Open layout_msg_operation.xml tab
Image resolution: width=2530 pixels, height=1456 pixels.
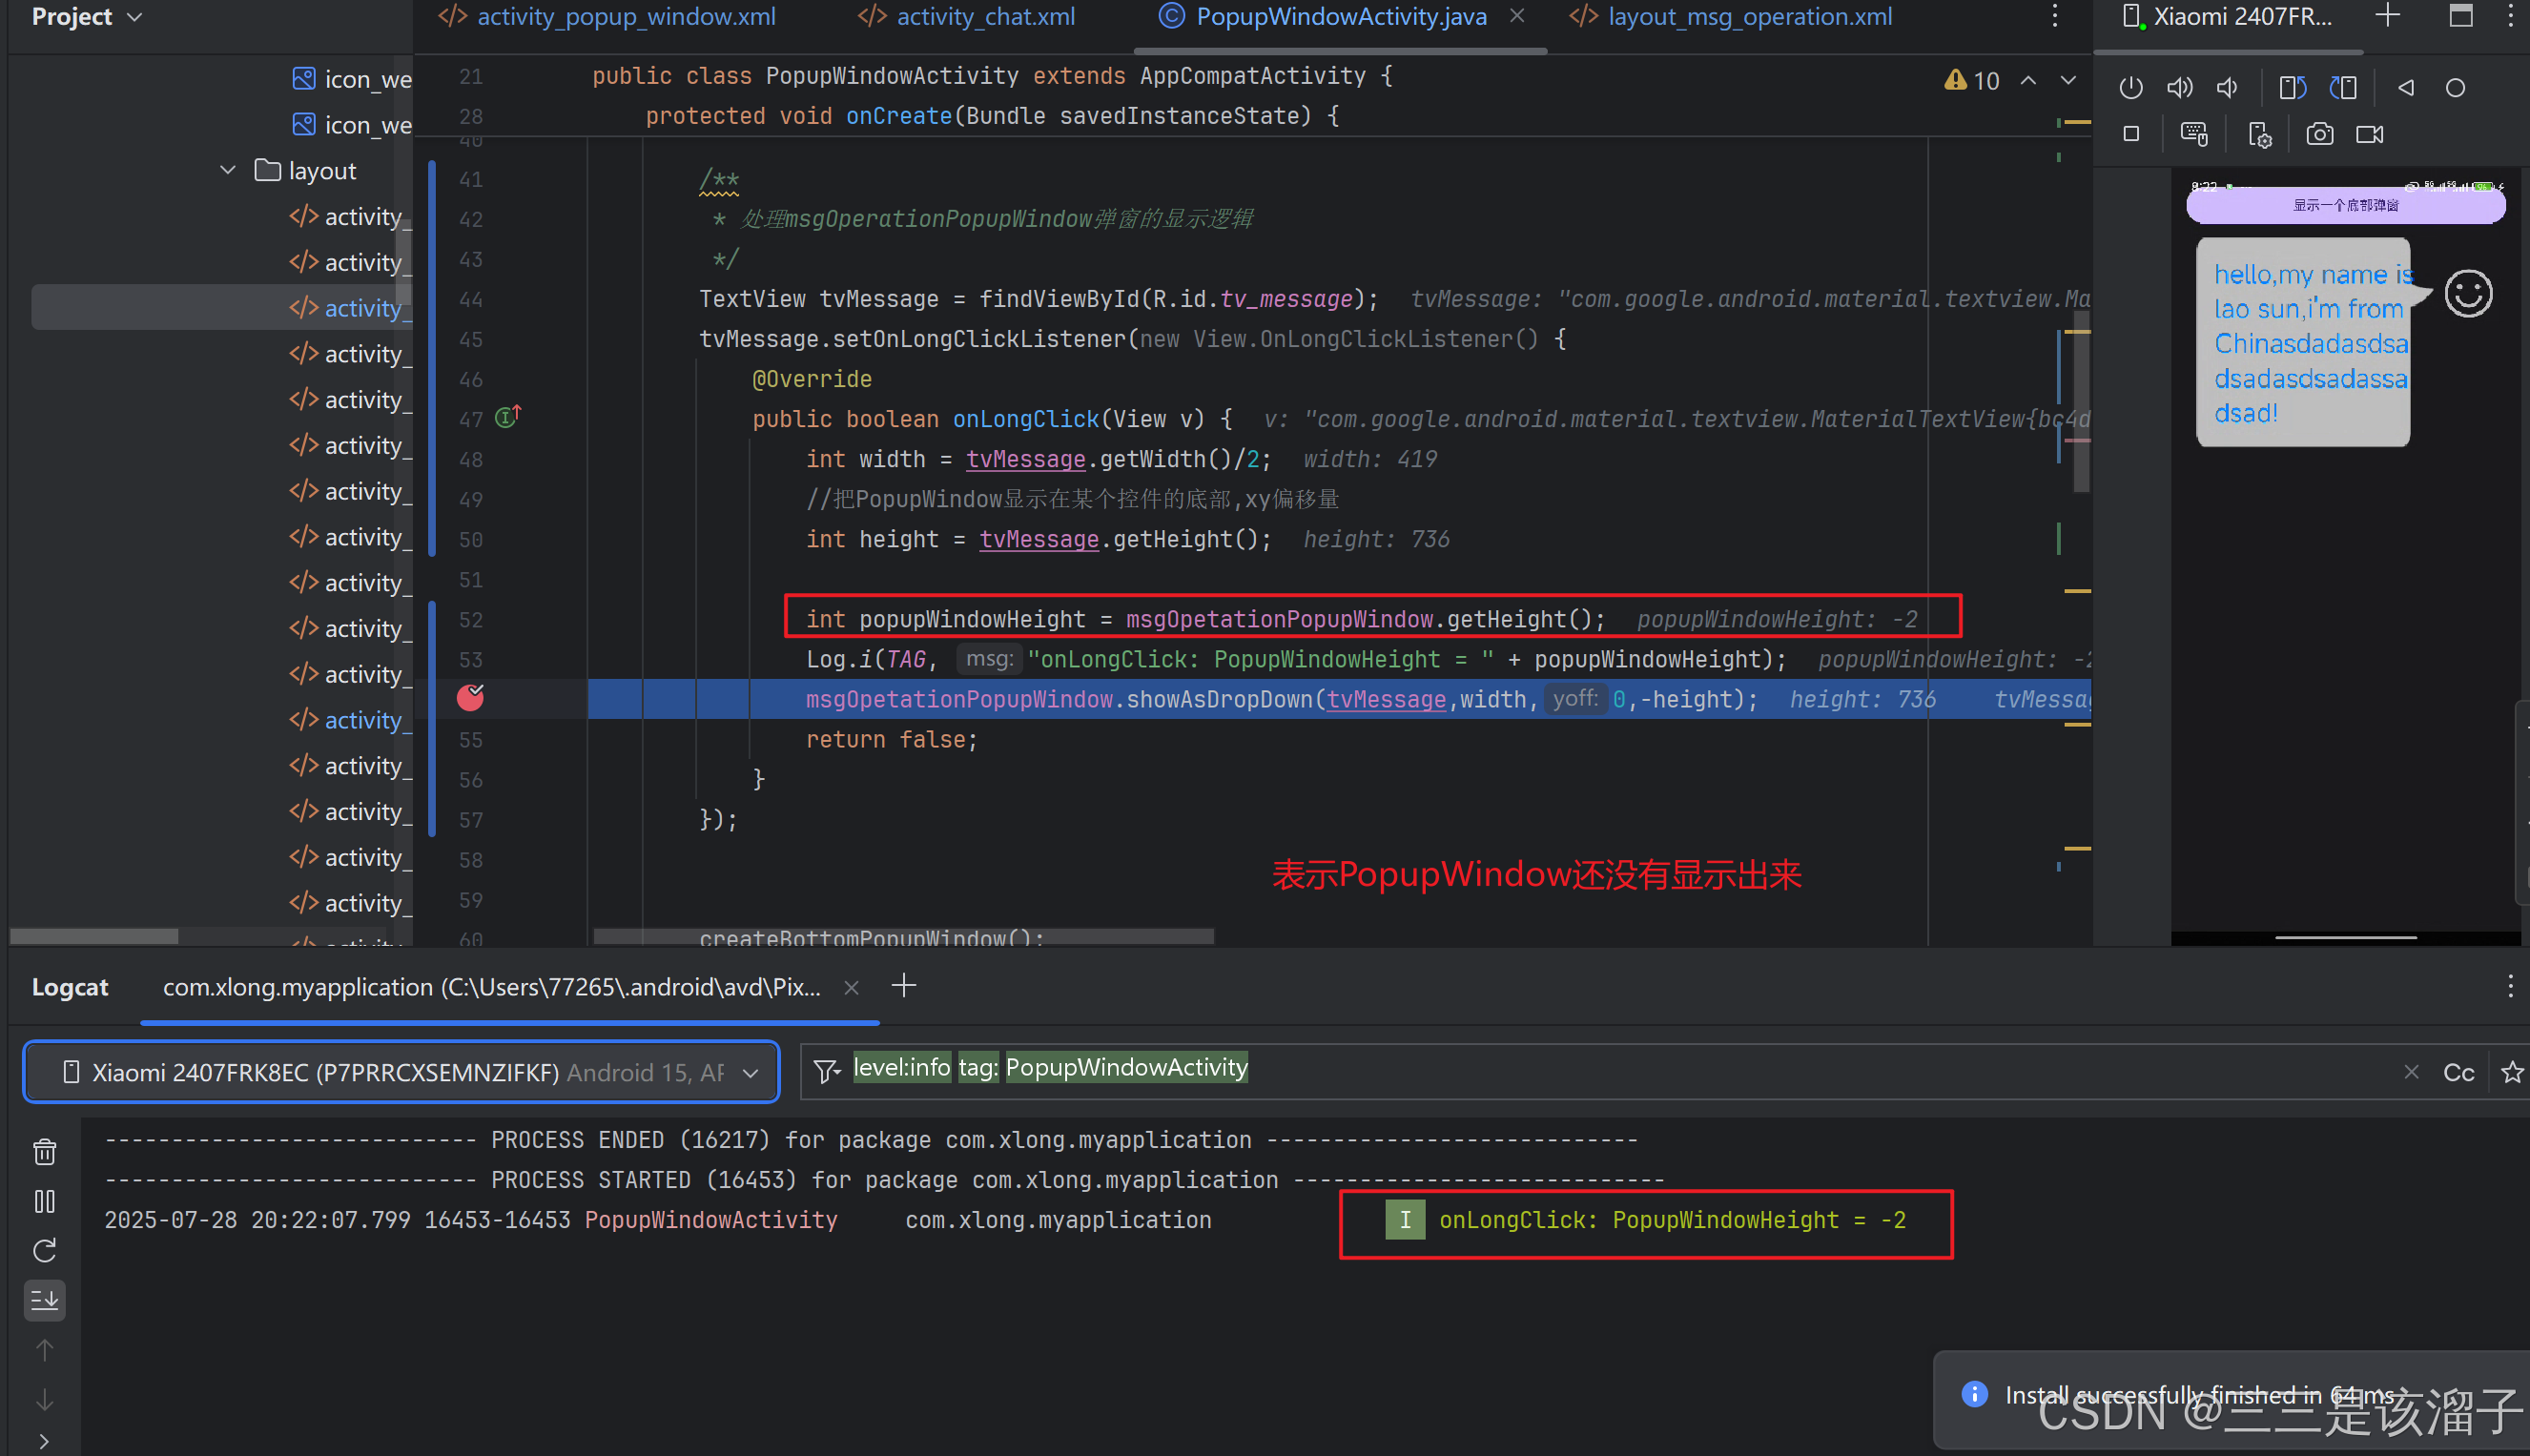click(x=1731, y=17)
